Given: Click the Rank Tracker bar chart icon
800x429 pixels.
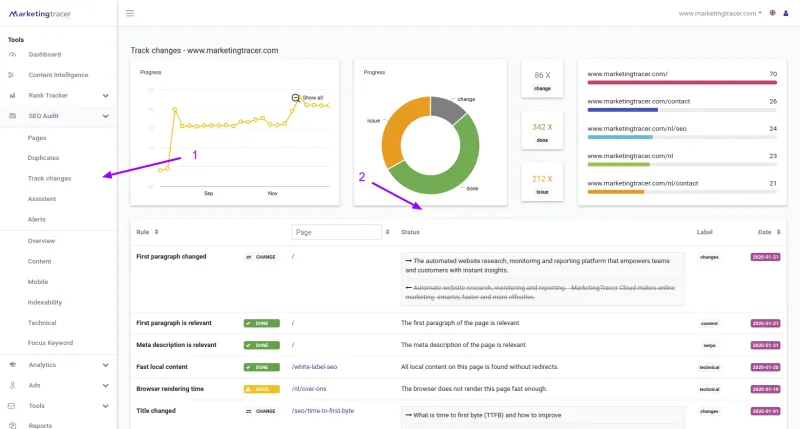Looking at the screenshot, I should [x=13, y=95].
